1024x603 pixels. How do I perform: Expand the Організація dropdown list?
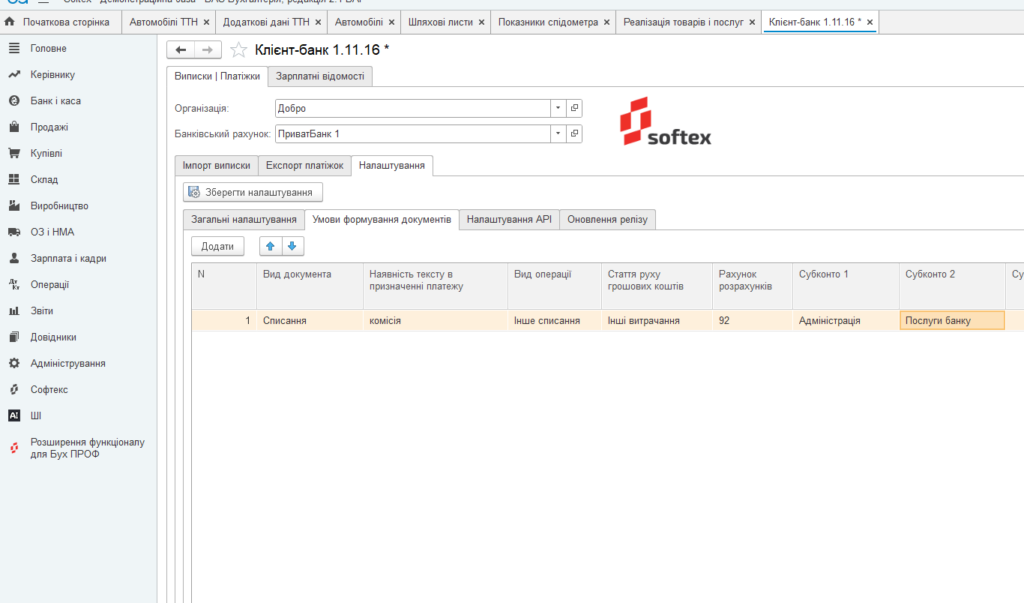(x=558, y=108)
